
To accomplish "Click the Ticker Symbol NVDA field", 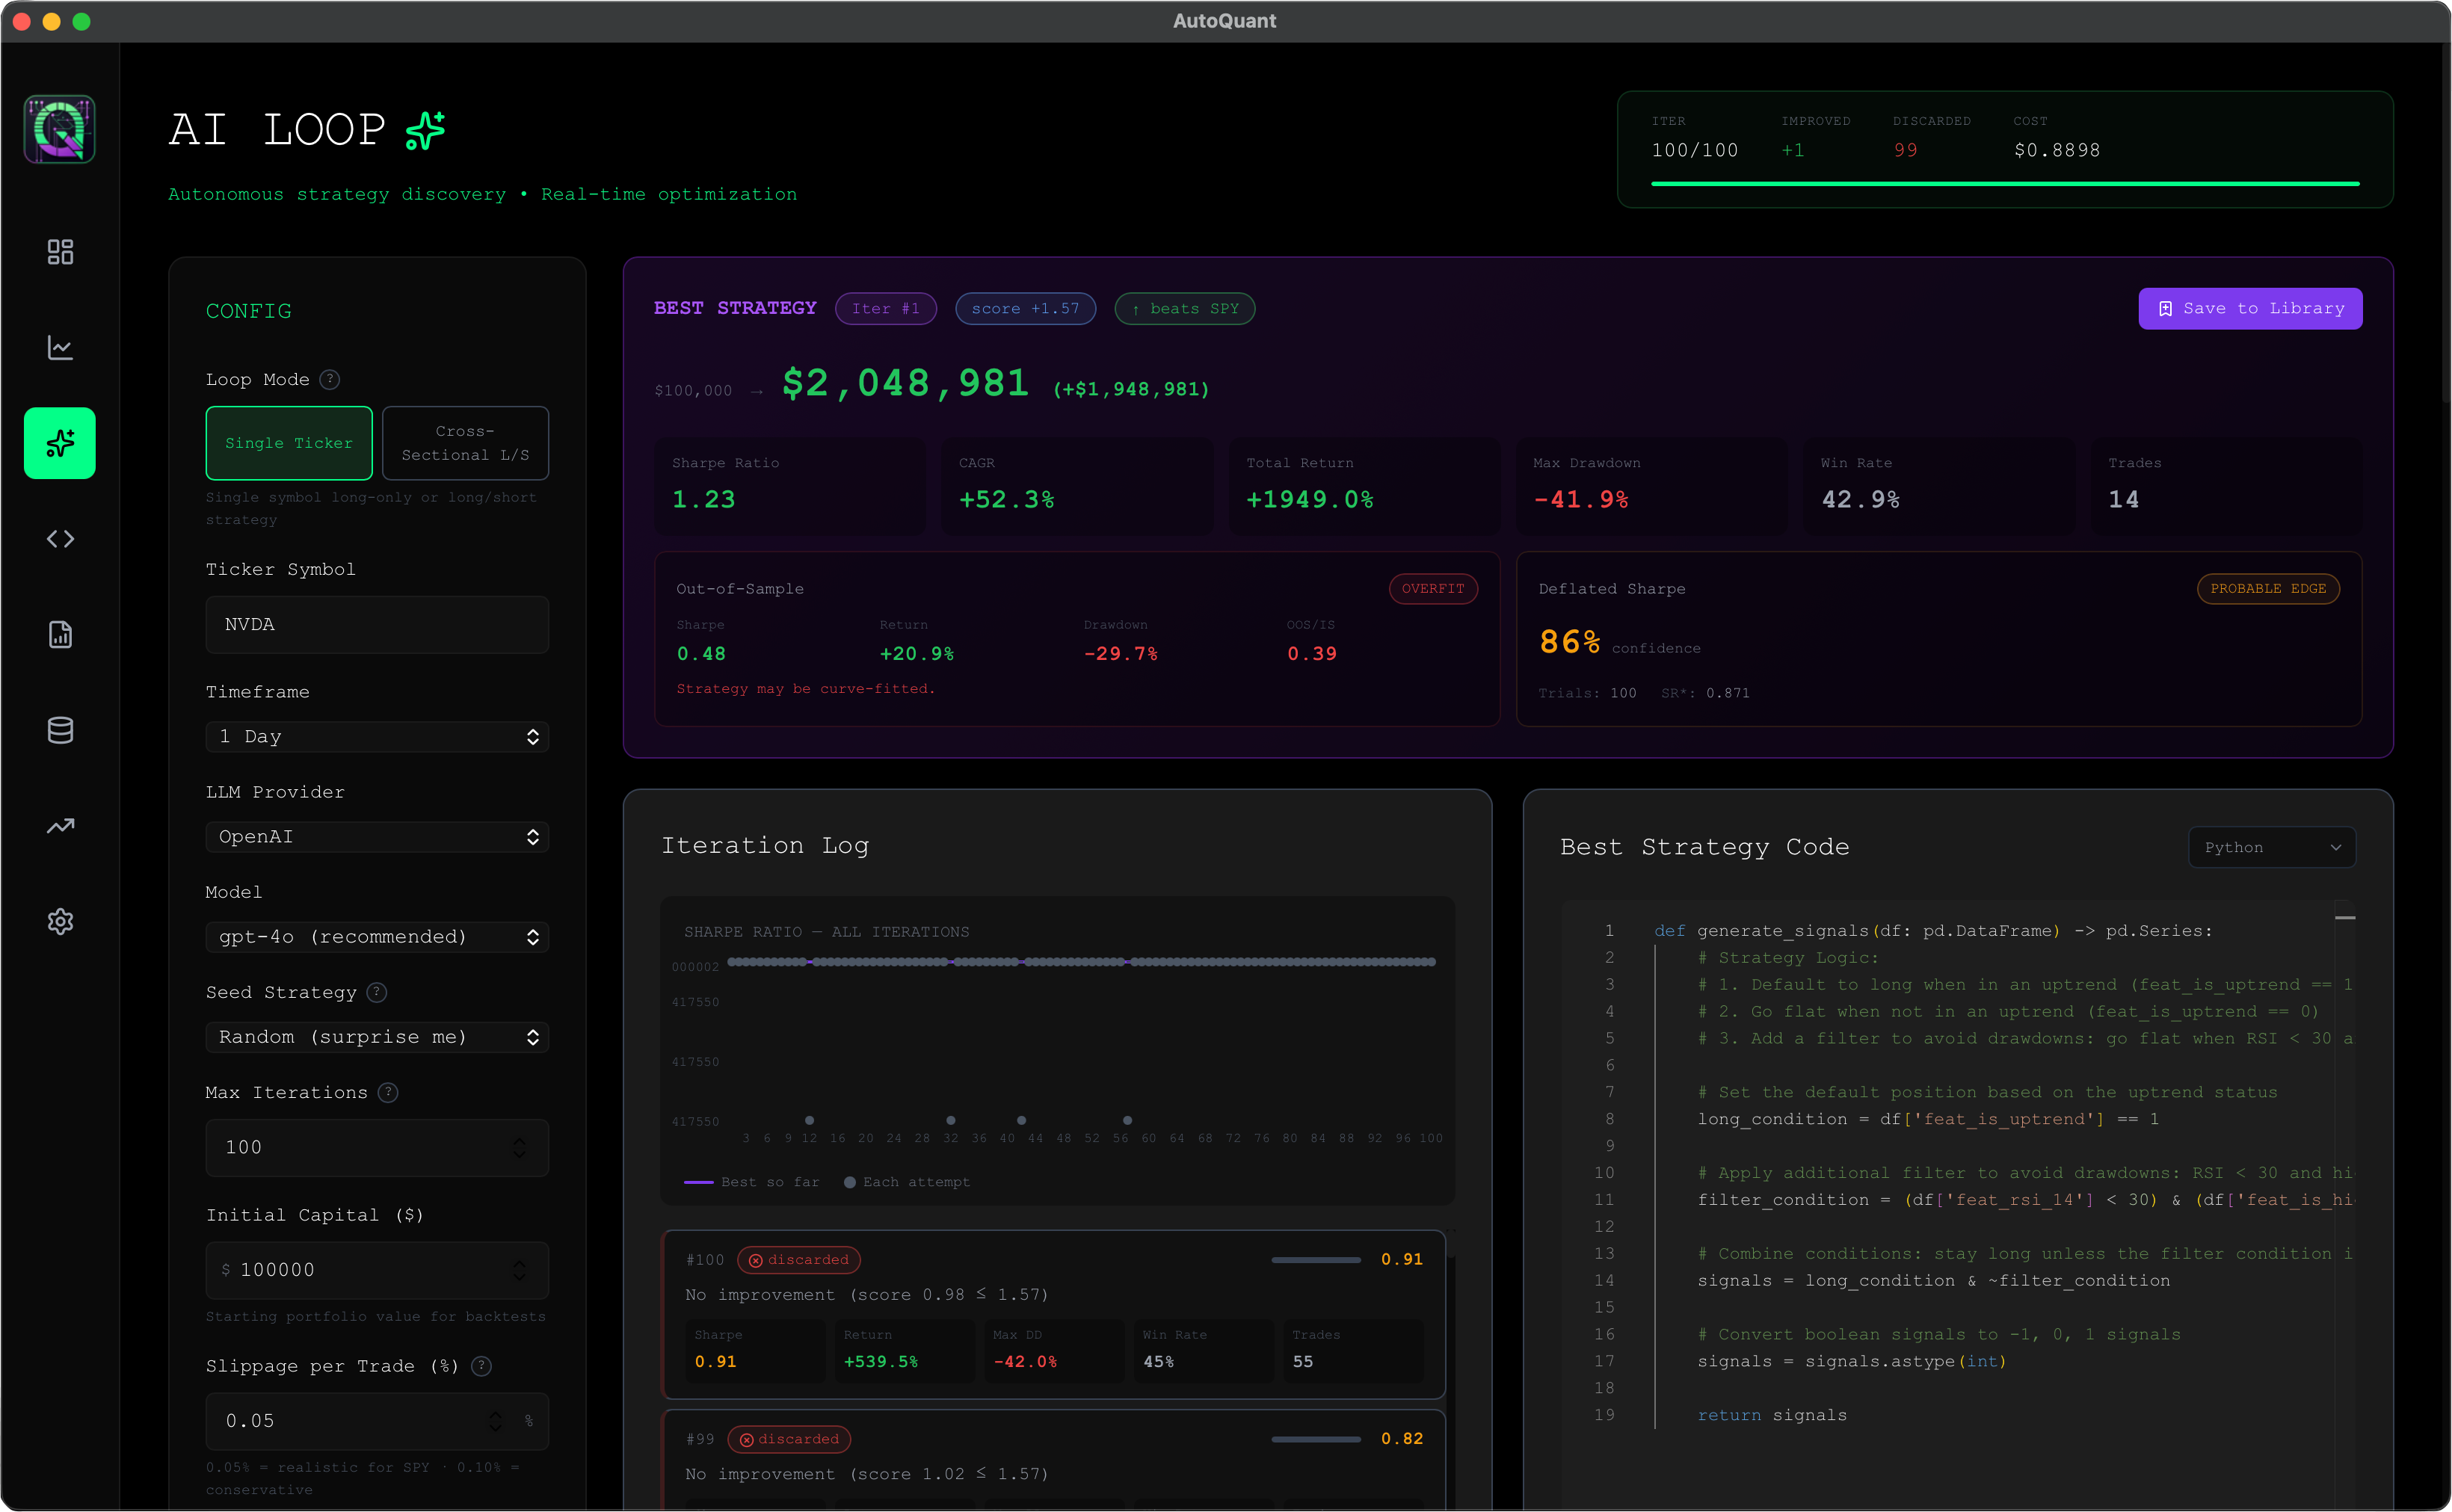I will coord(377,625).
